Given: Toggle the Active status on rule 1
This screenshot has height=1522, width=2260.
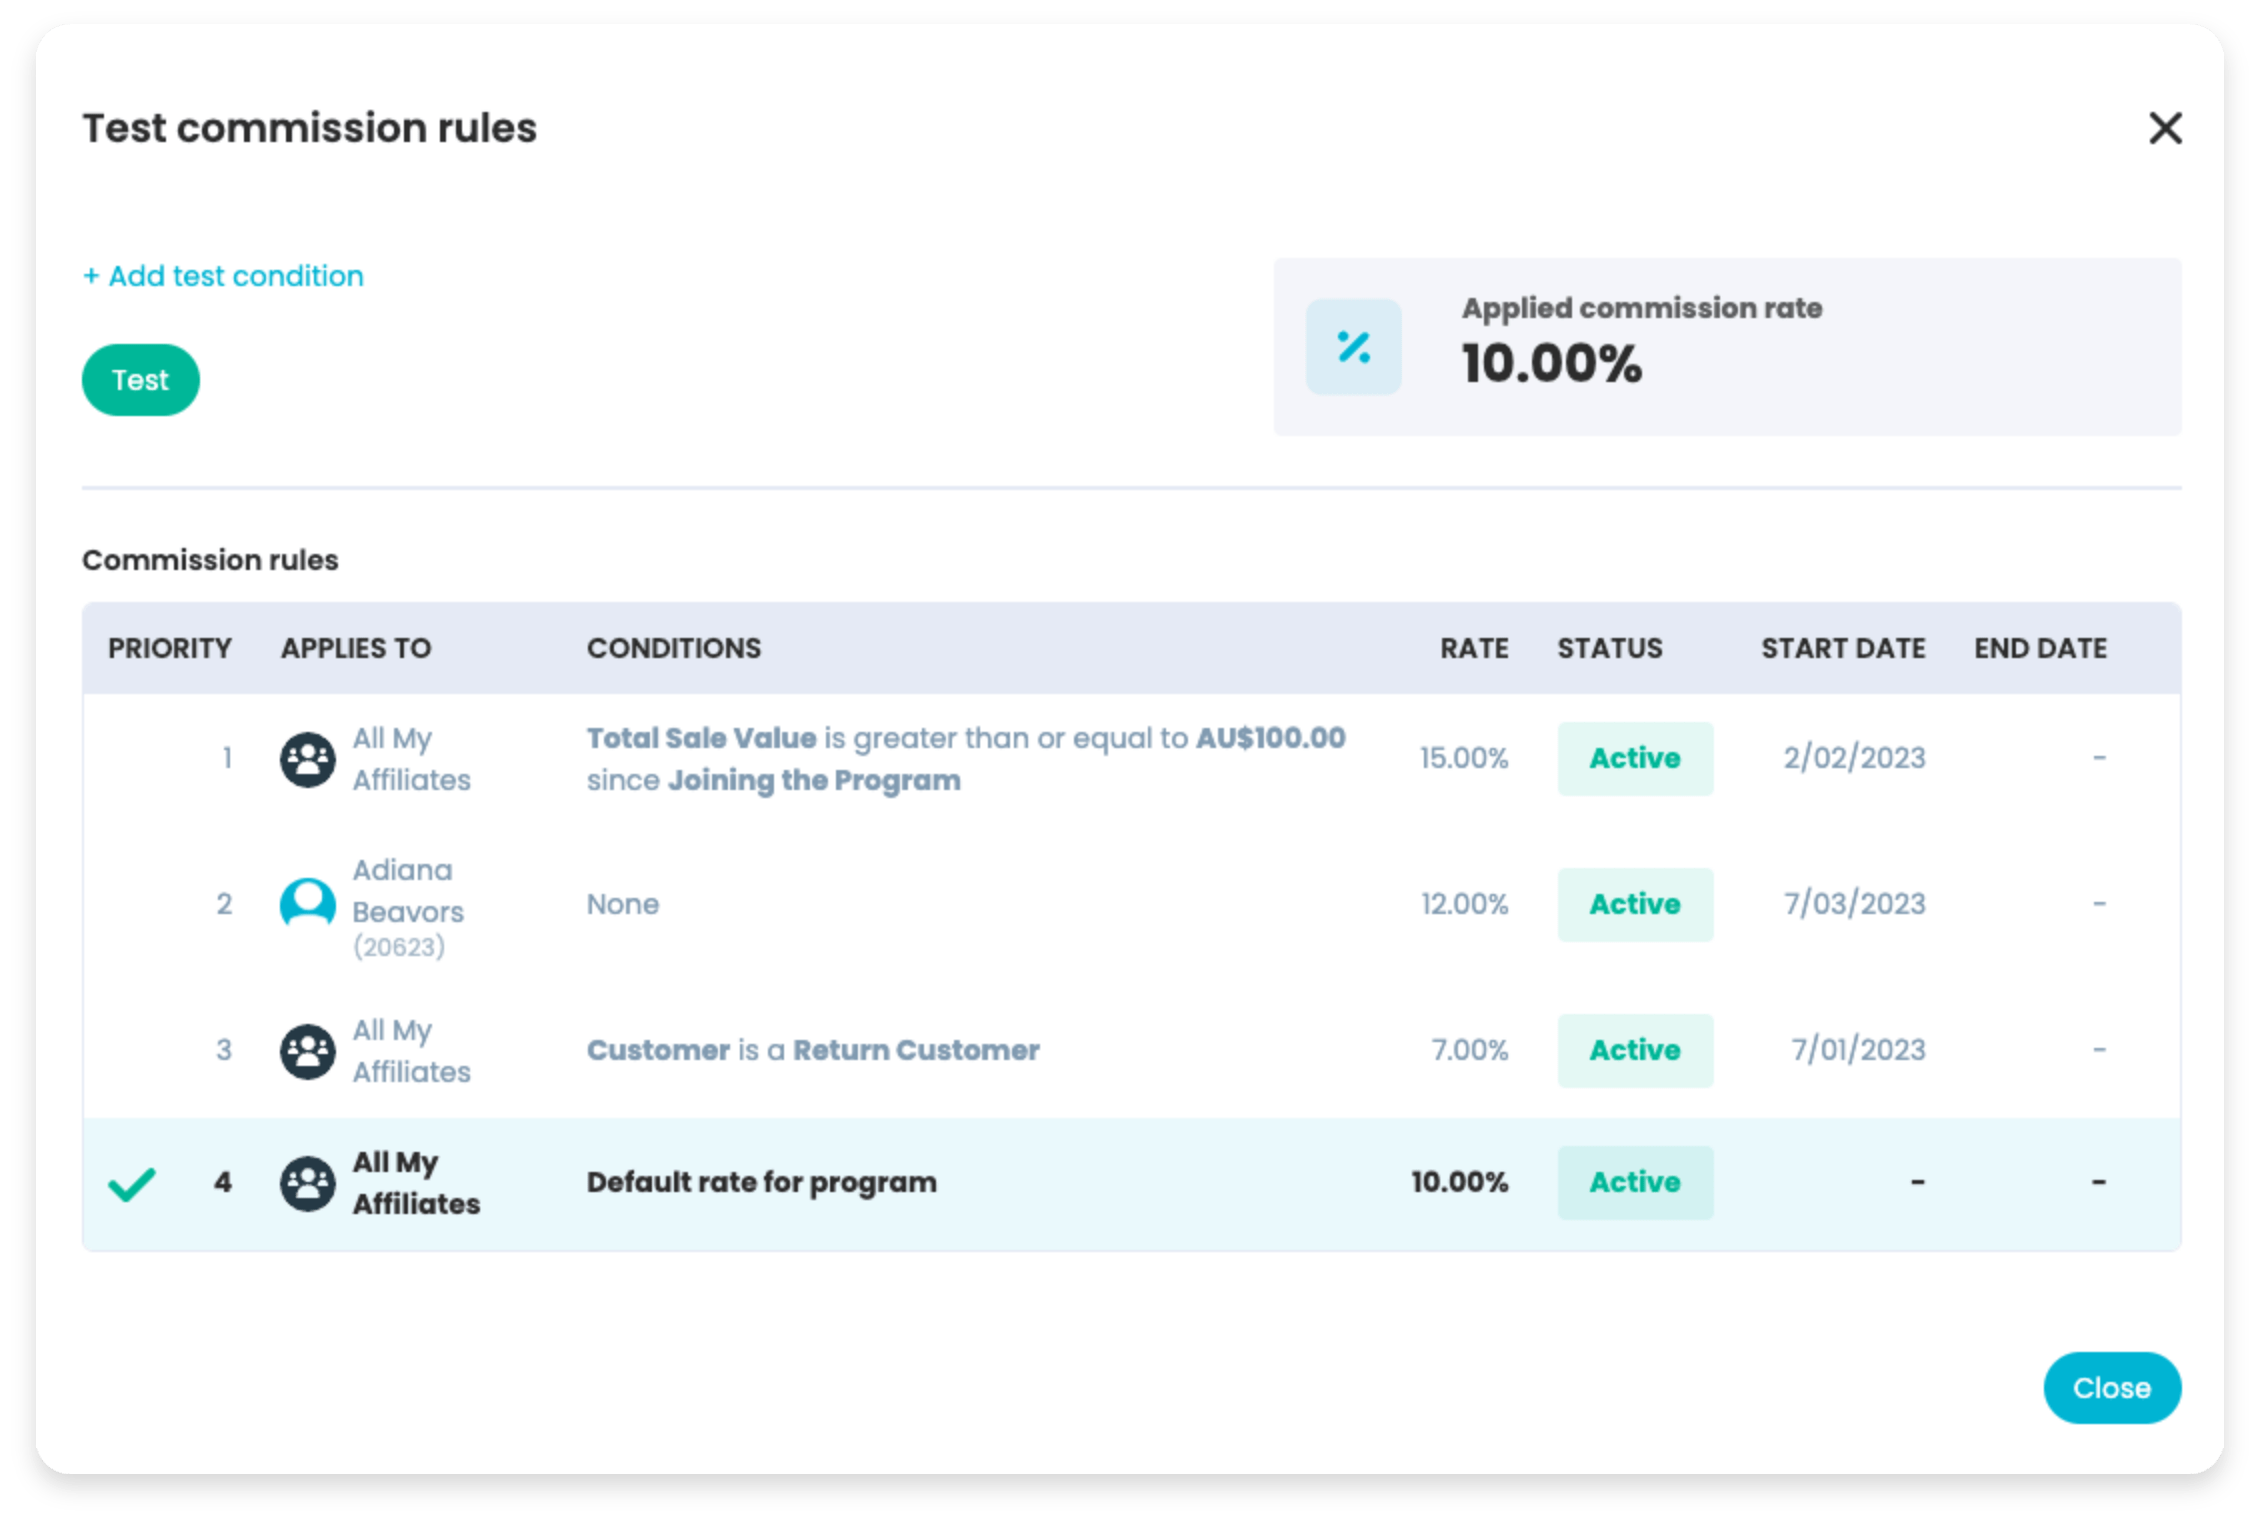Looking at the screenshot, I should click(x=1635, y=759).
